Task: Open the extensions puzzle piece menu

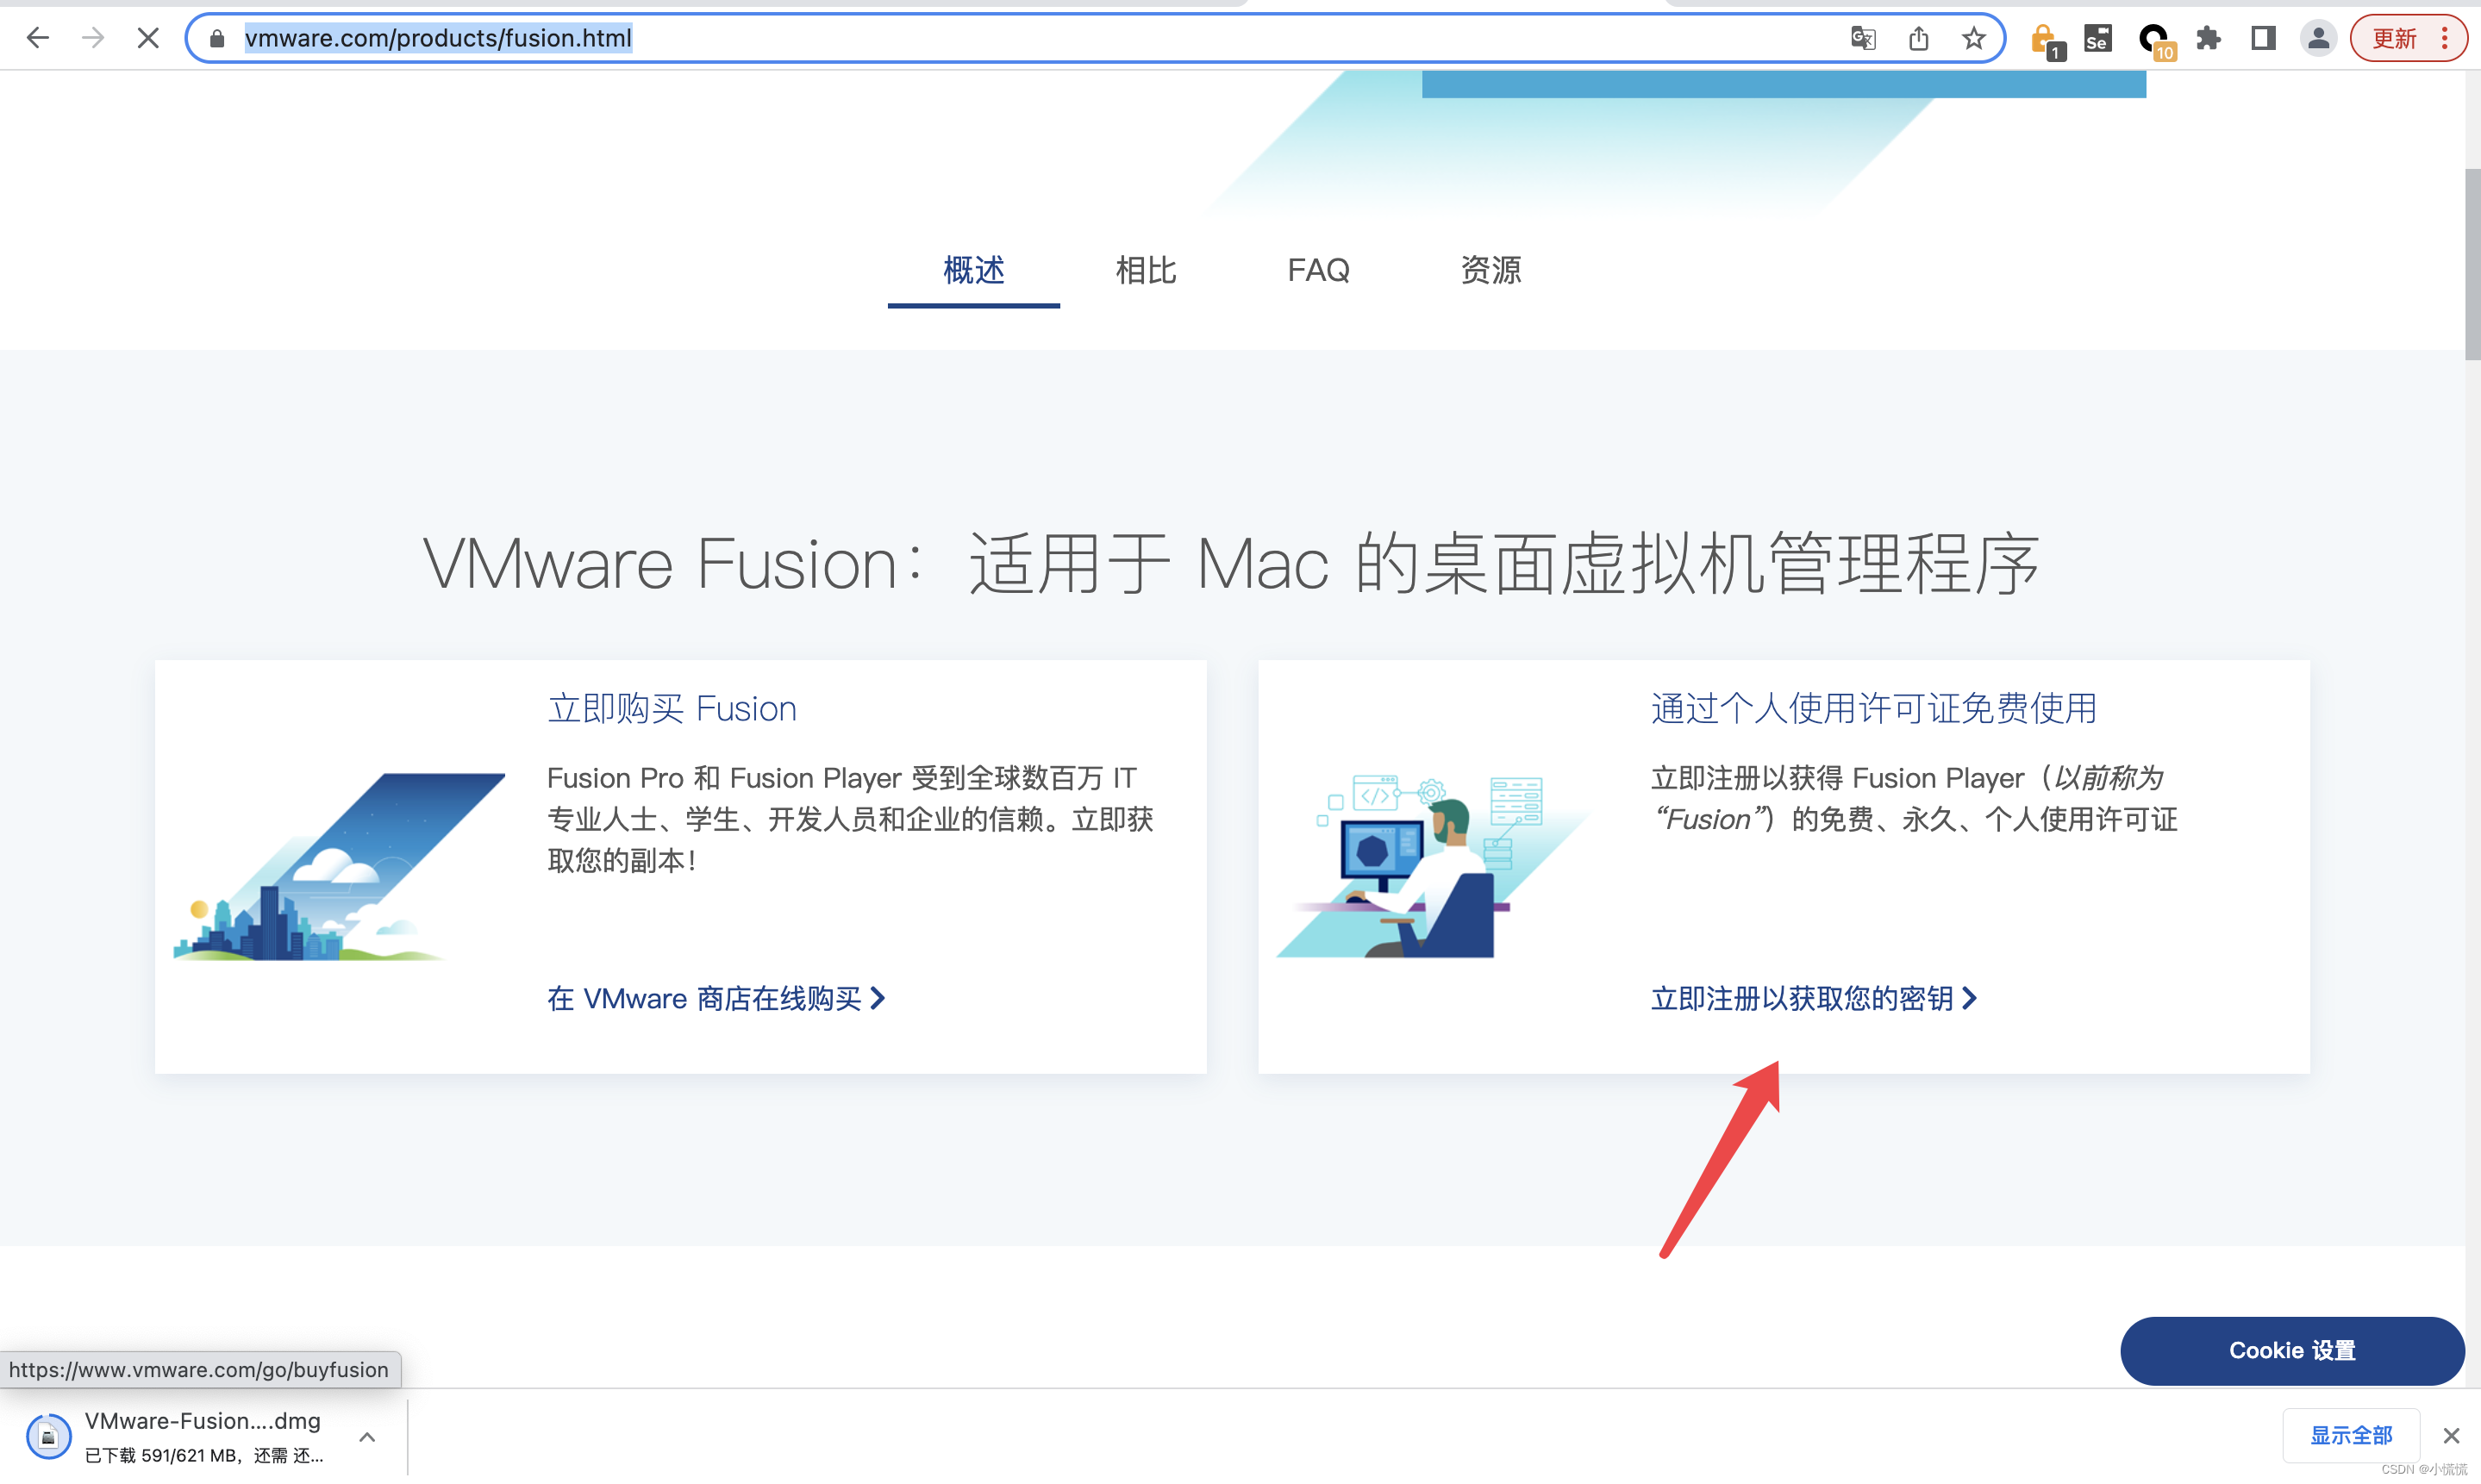Action: click(2208, 38)
